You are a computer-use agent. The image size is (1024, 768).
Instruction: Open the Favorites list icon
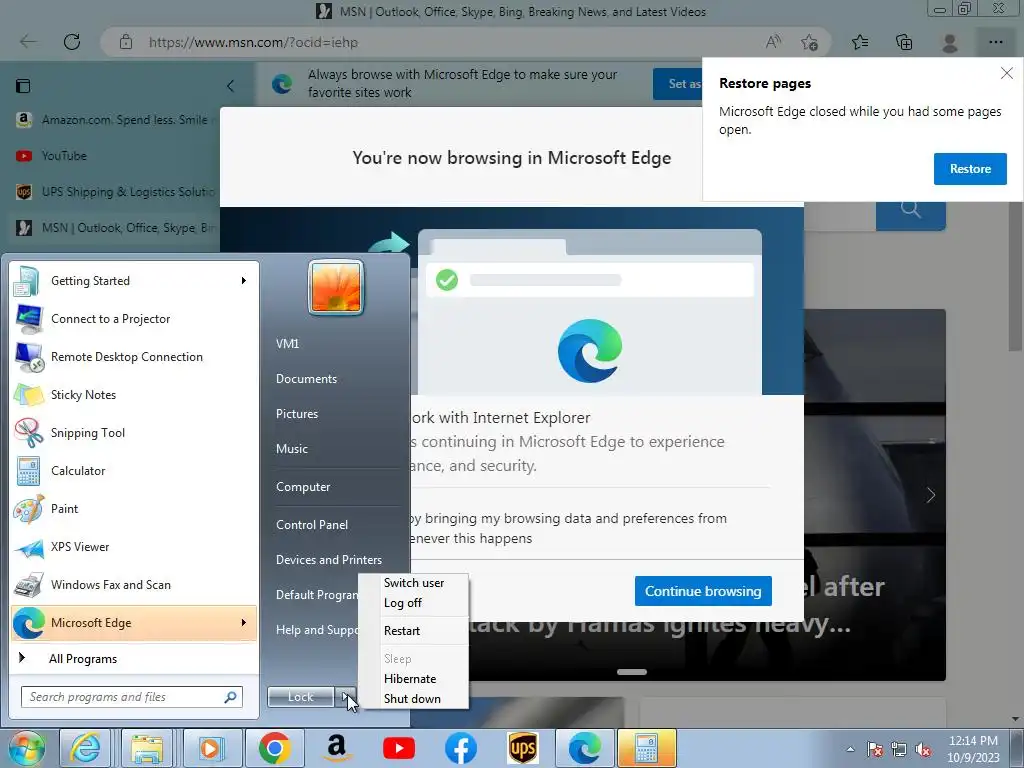860,42
